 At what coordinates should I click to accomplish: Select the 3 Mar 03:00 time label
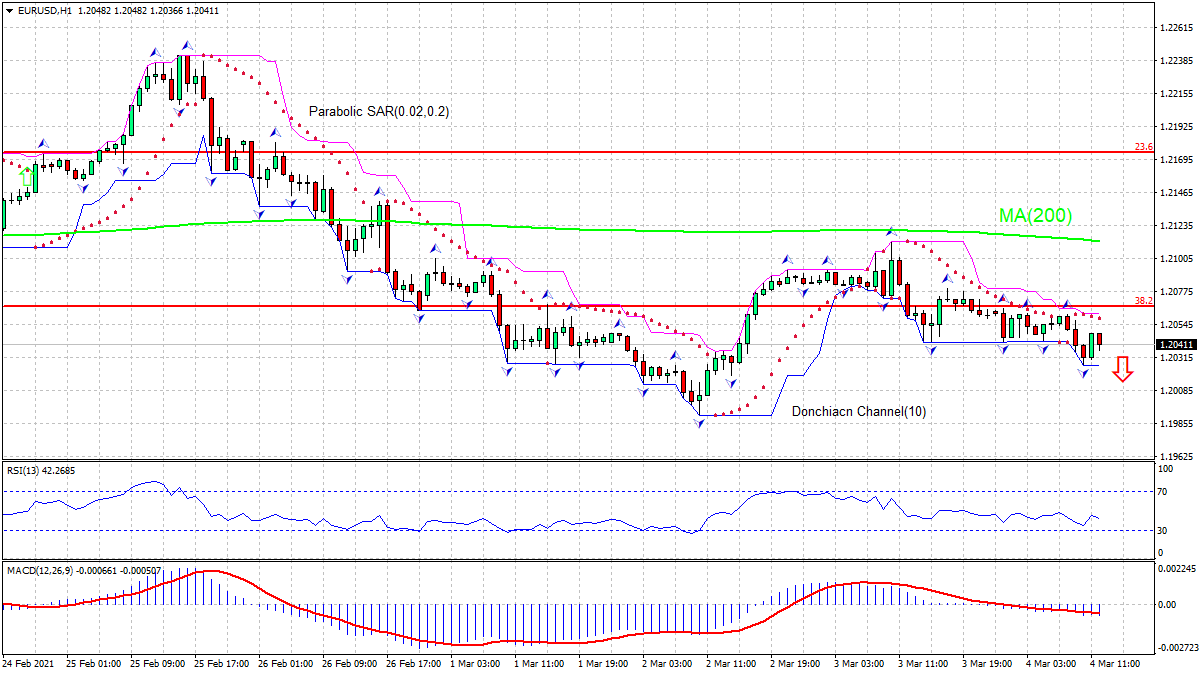861,663
